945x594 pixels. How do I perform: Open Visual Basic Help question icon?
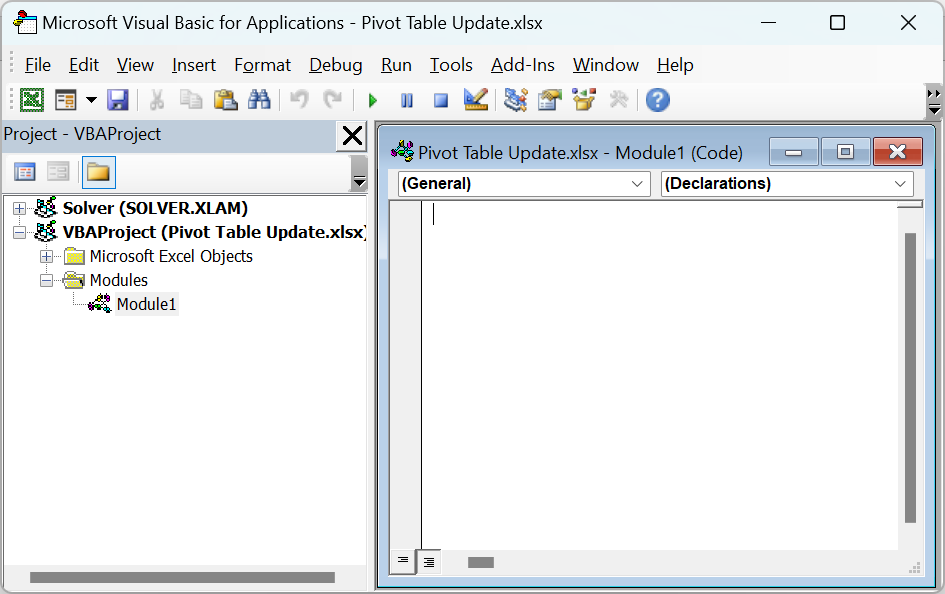[658, 100]
